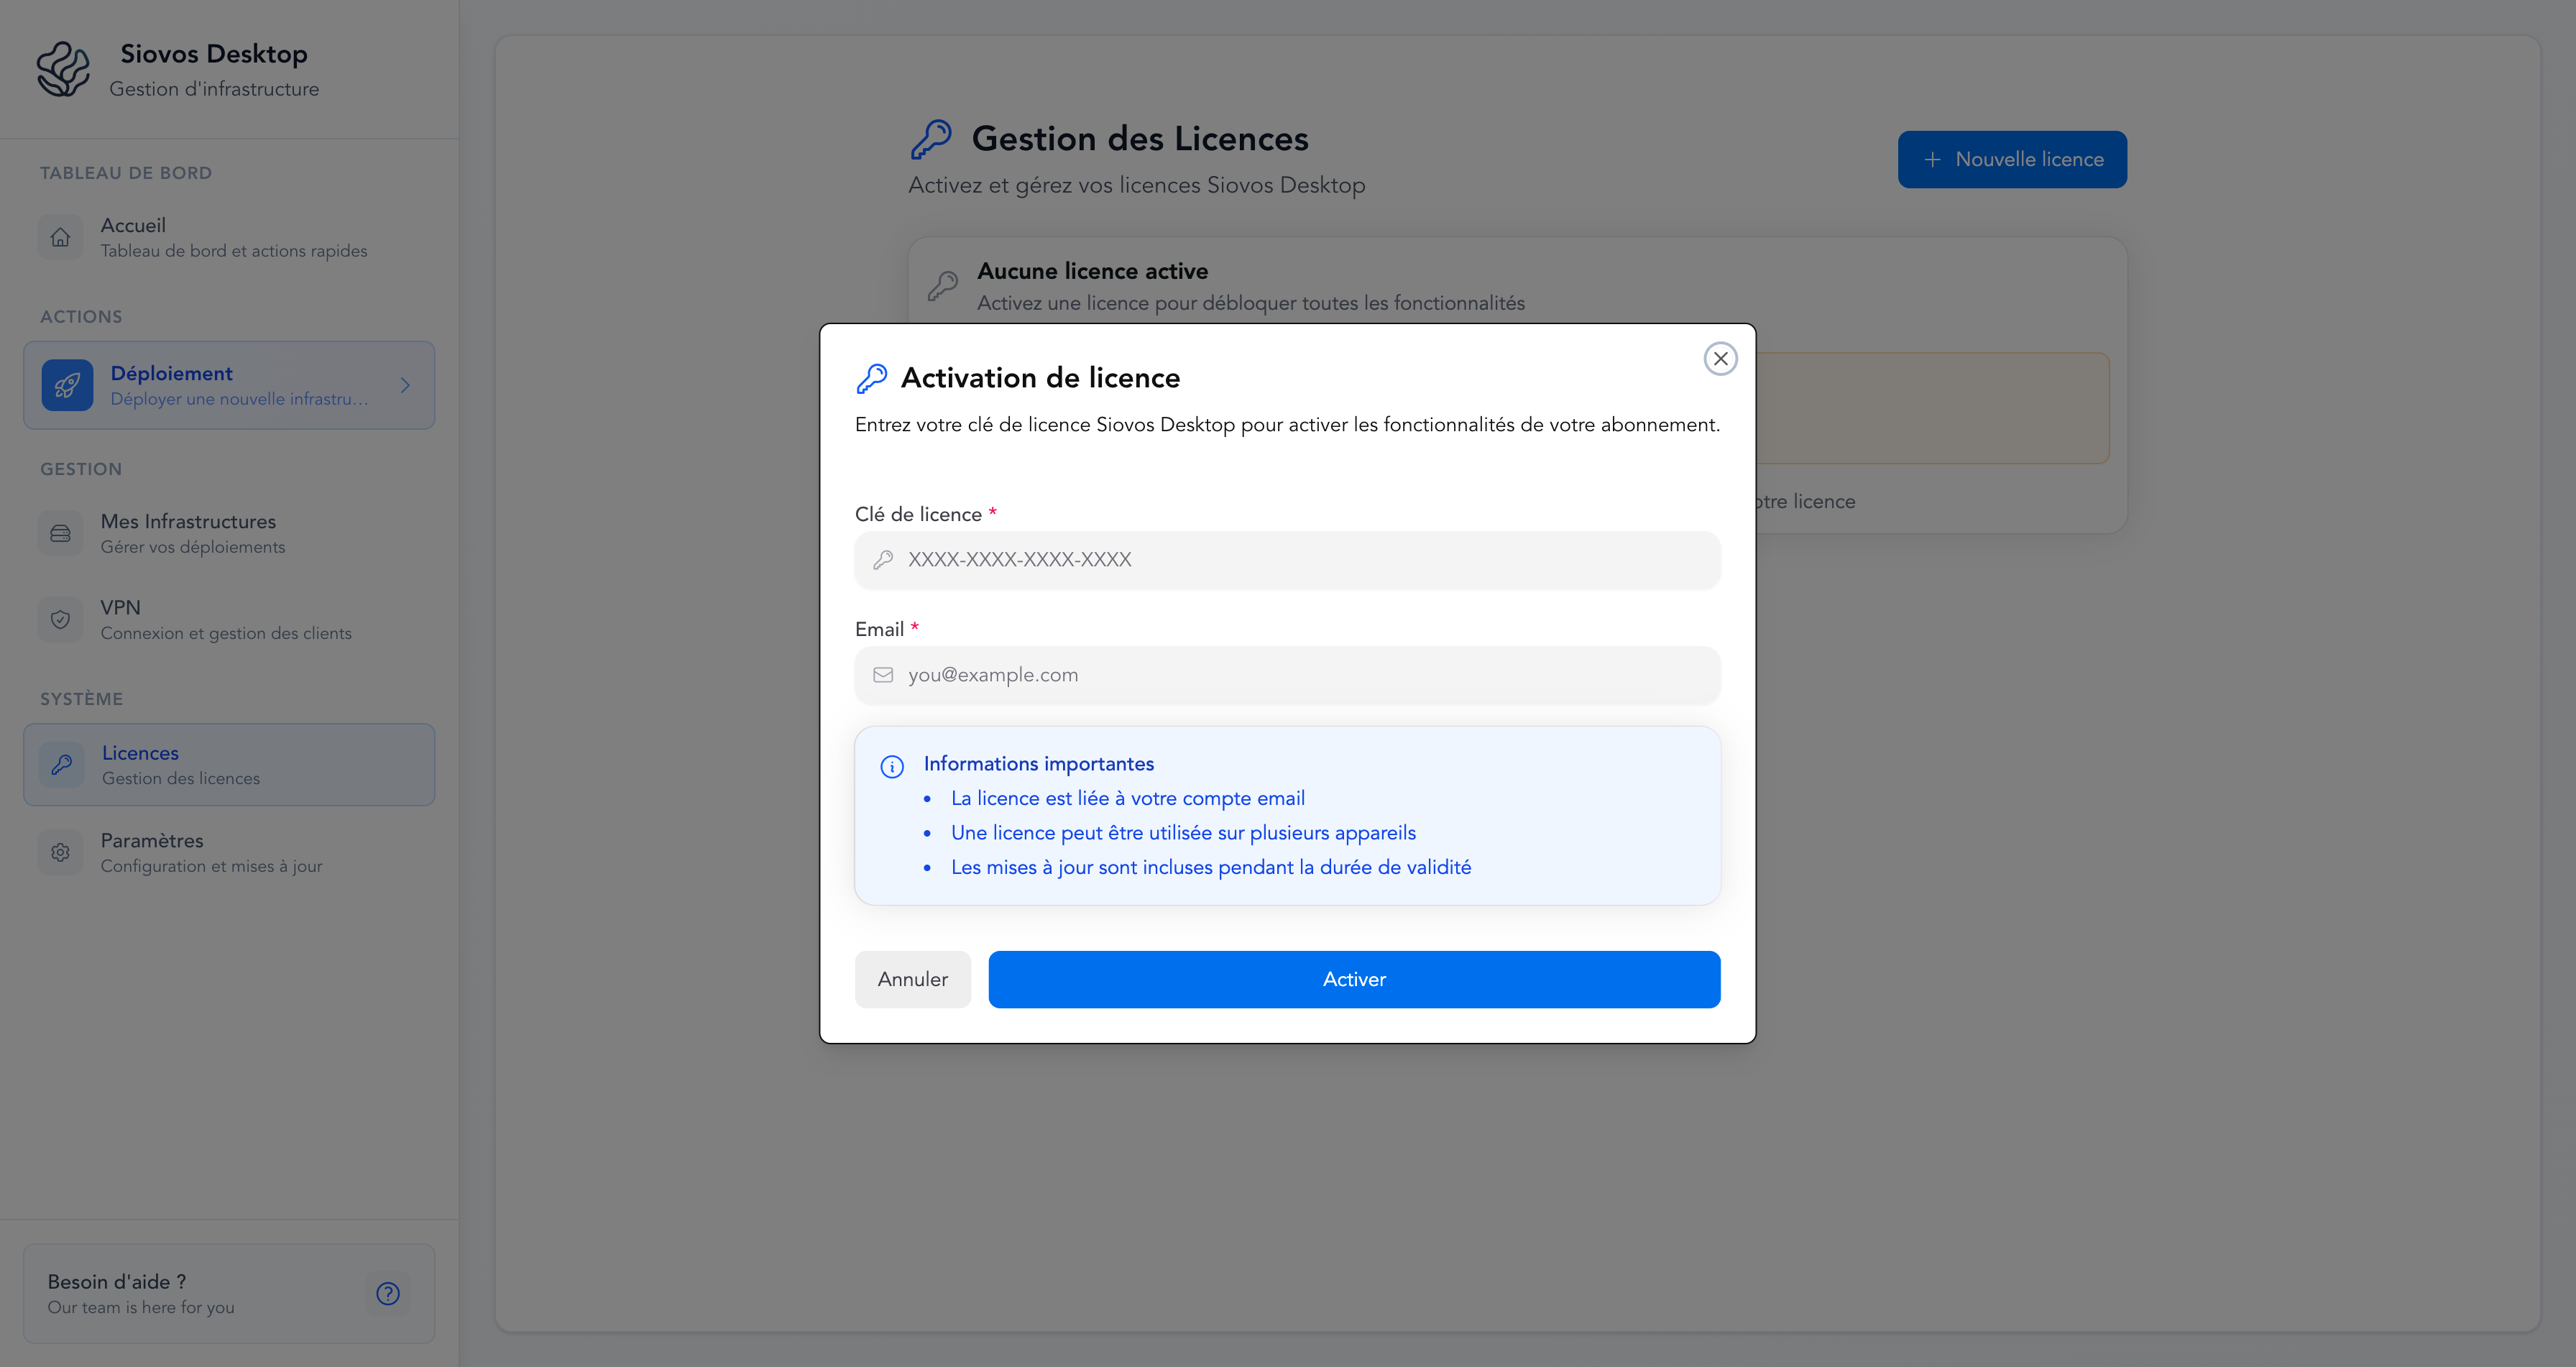Click the info icon next to Informations importantes

[x=891, y=767]
